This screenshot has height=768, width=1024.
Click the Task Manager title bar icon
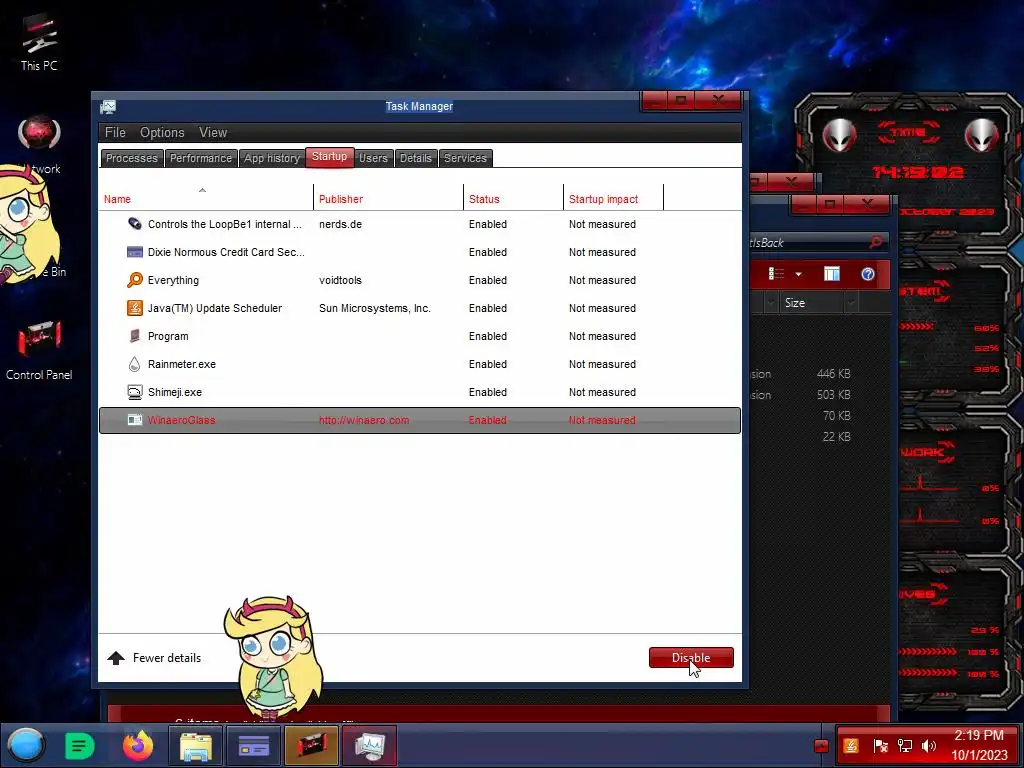tap(108, 107)
